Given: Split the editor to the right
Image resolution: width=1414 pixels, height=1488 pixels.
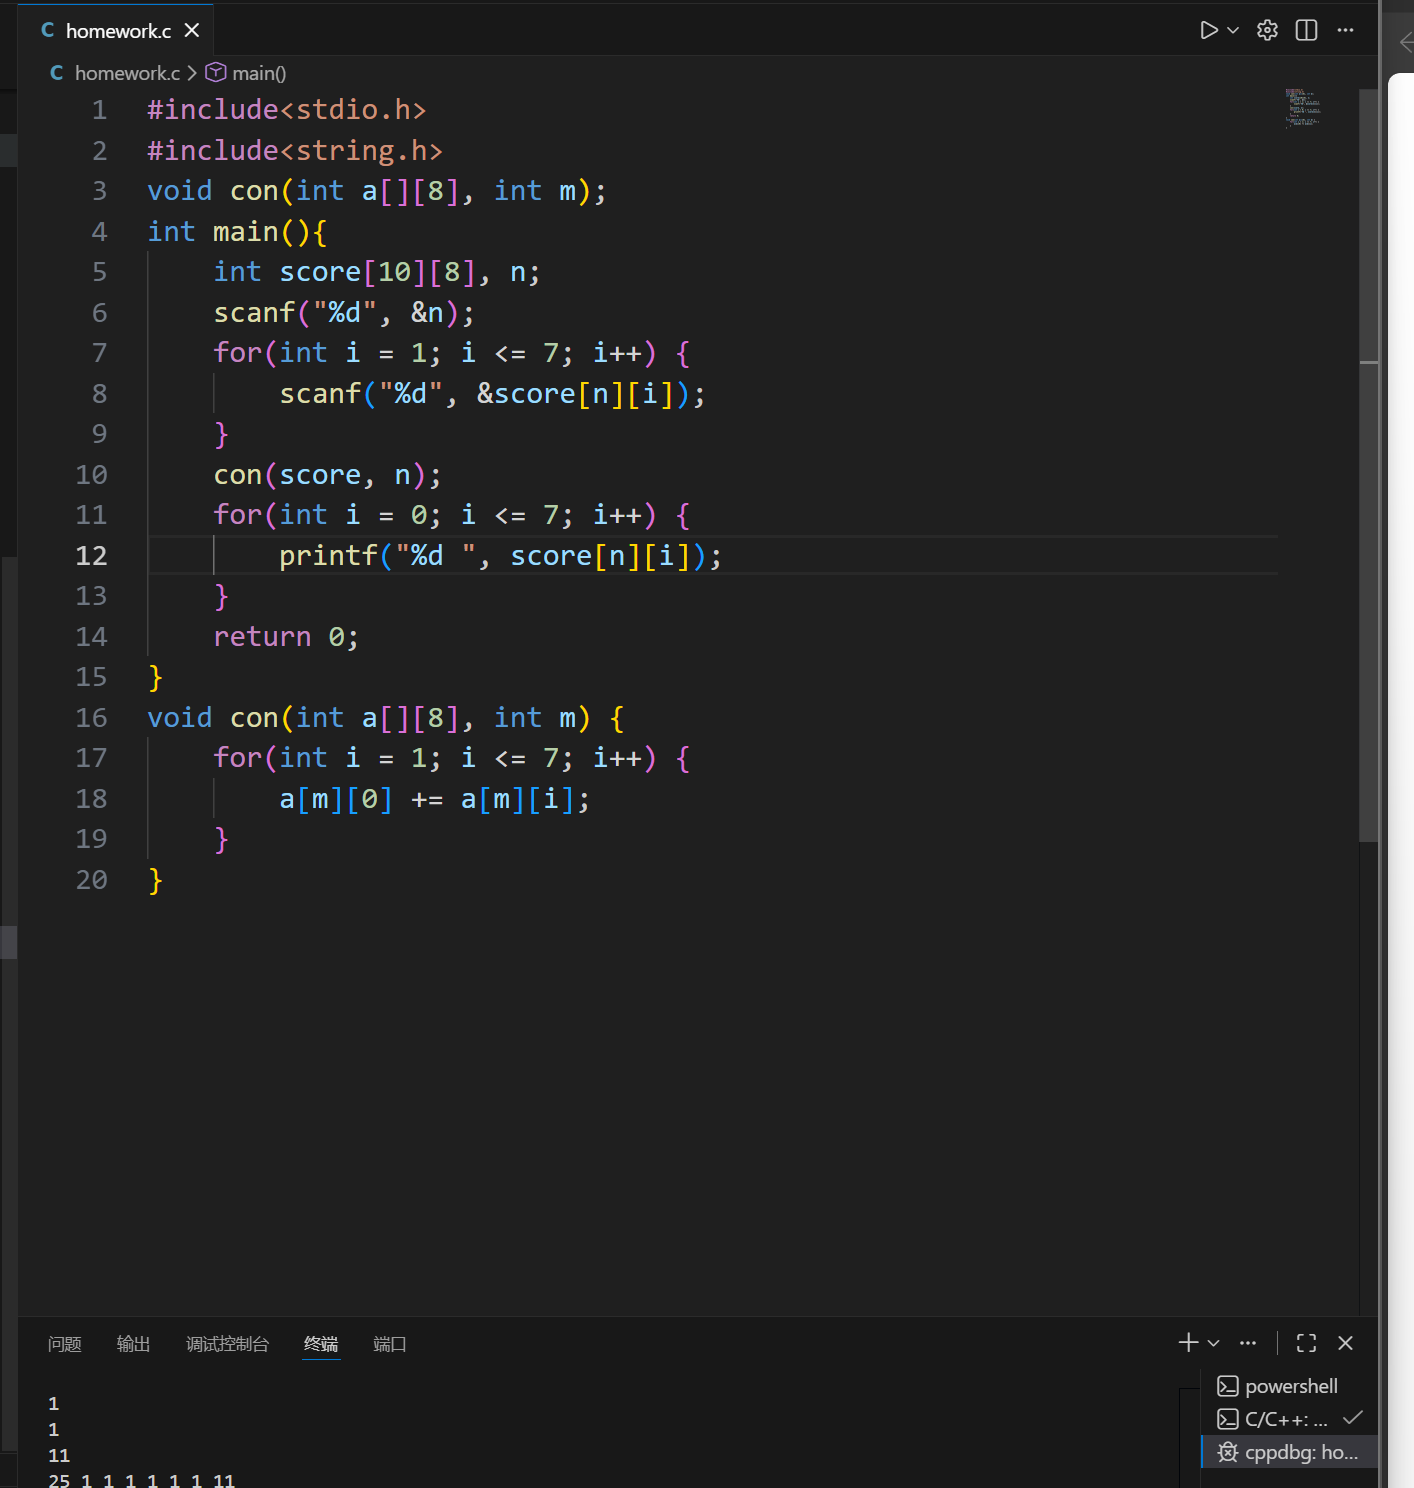Looking at the screenshot, I should 1306,30.
